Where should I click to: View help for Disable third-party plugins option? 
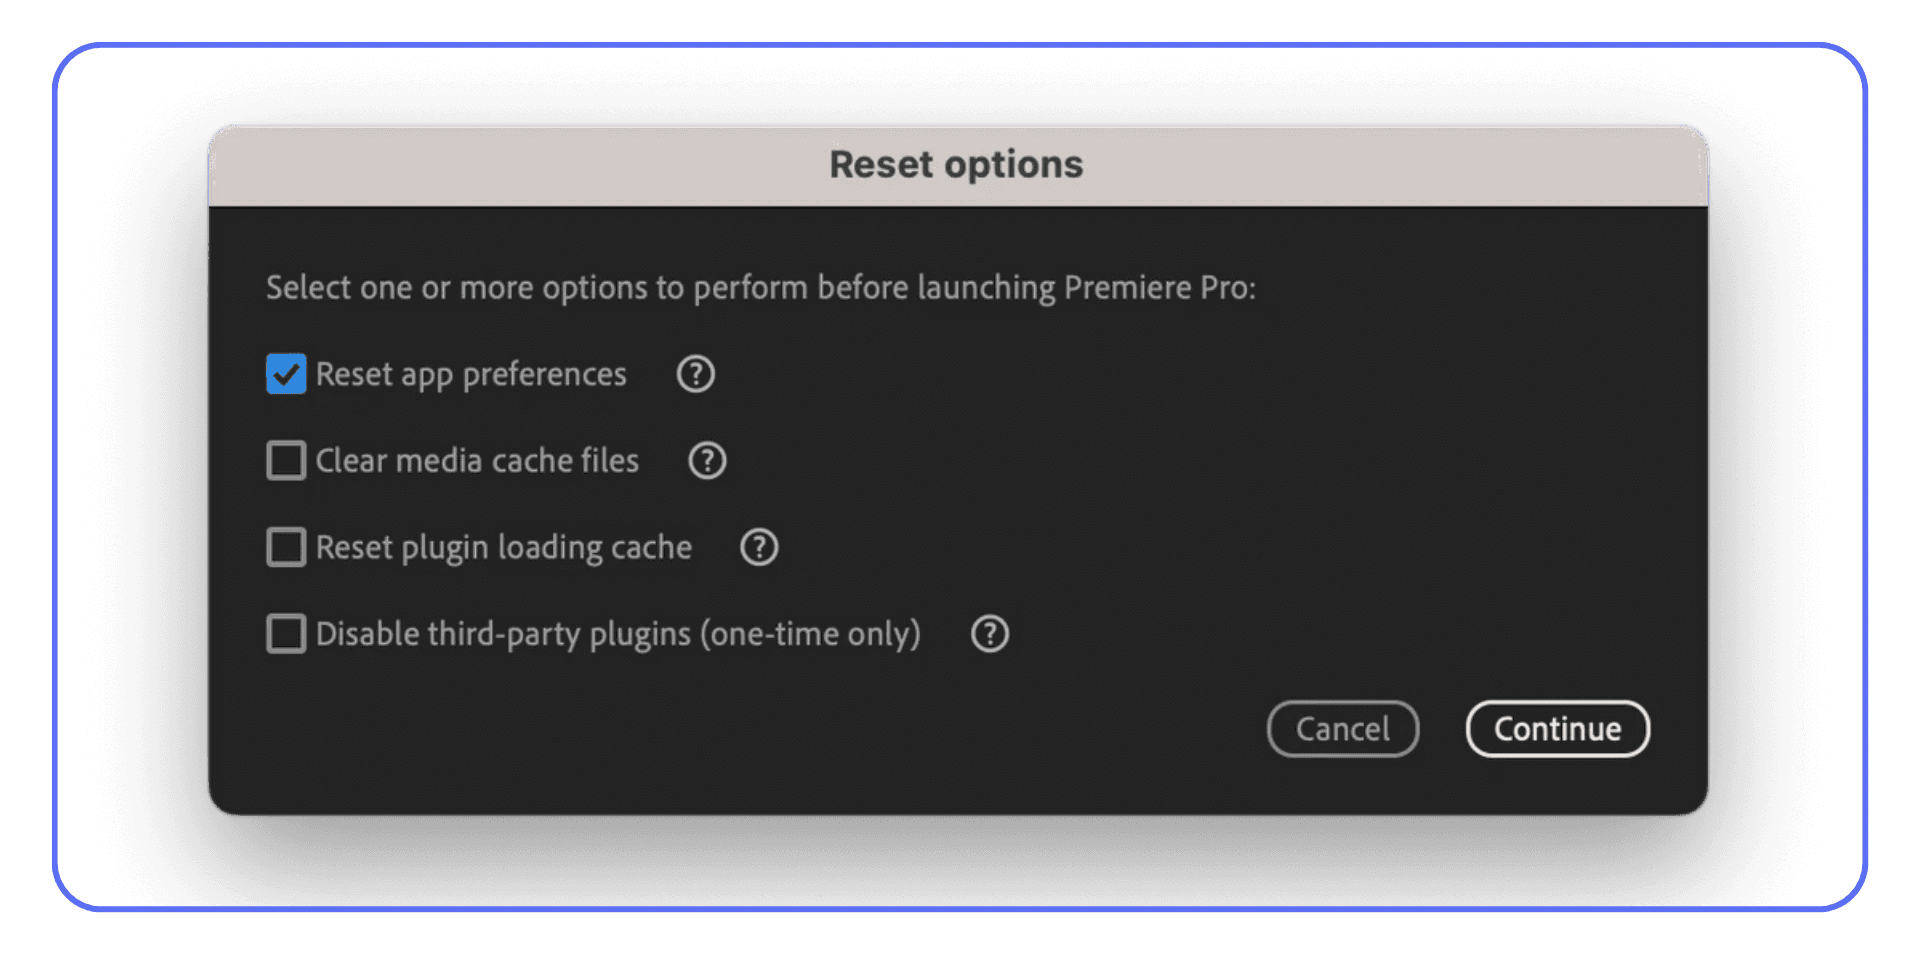tap(988, 633)
